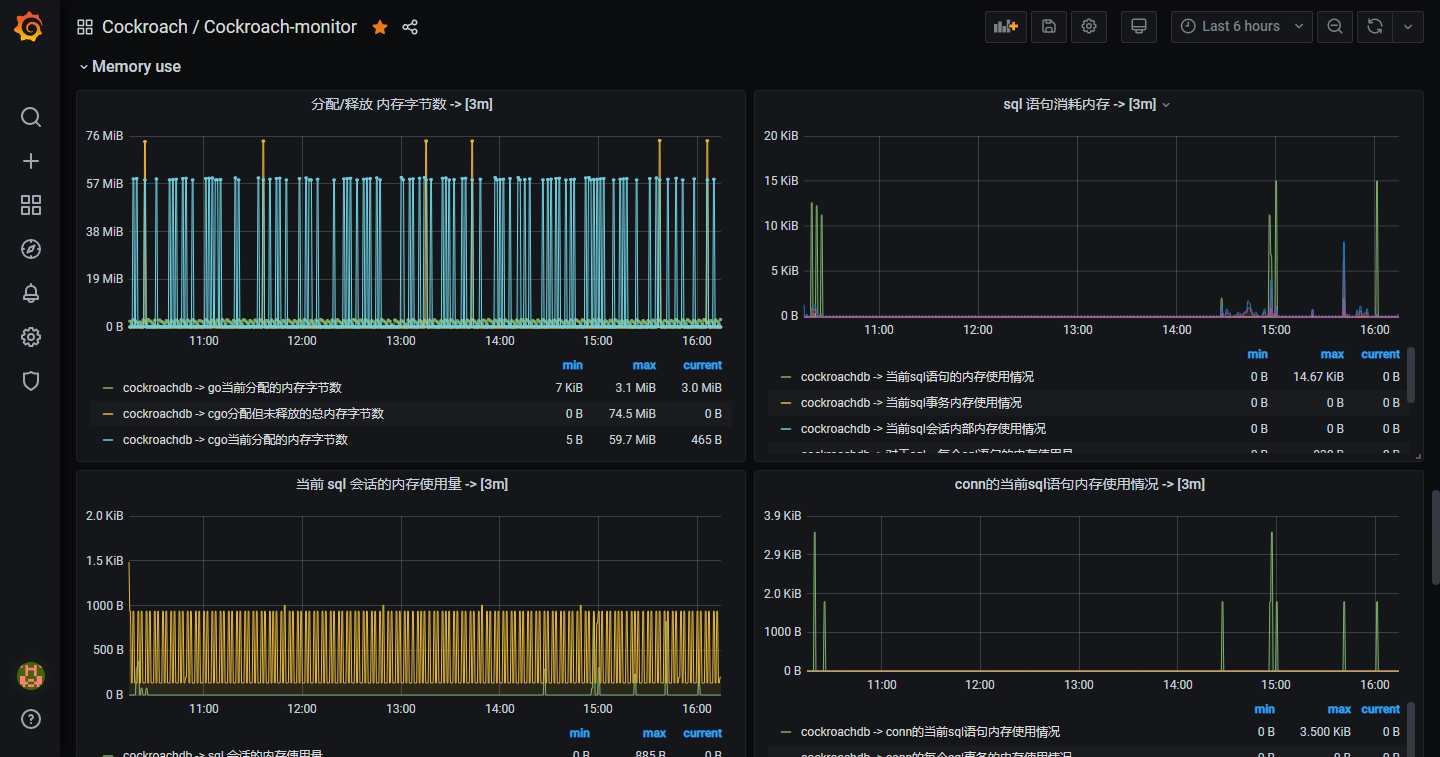Toggle the go当前分配的内存字节数 legend series
The width and height of the screenshot is (1440, 757).
coord(232,388)
